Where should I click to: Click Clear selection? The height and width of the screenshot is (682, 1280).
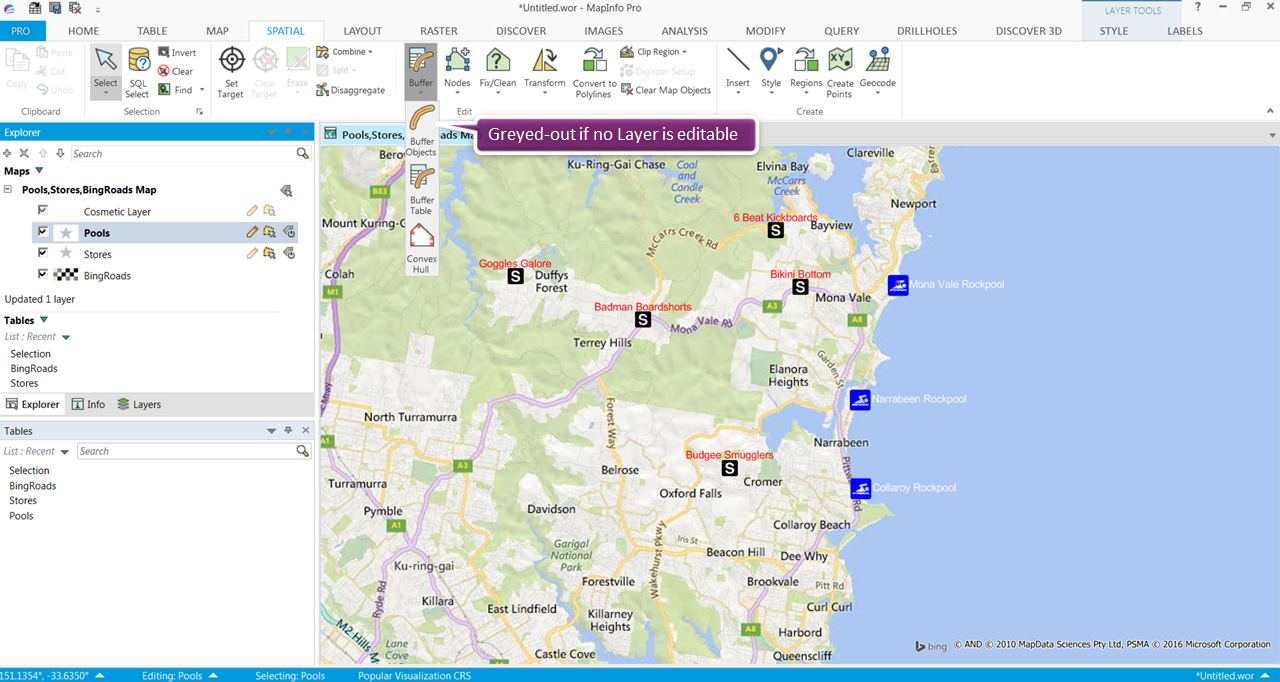click(x=176, y=71)
